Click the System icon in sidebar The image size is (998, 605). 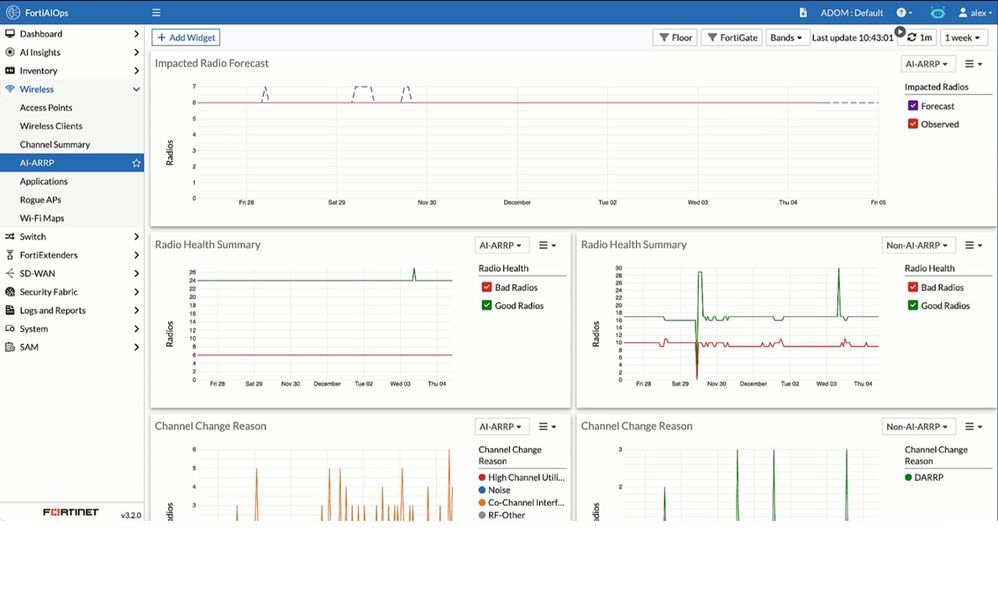click(x=10, y=329)
